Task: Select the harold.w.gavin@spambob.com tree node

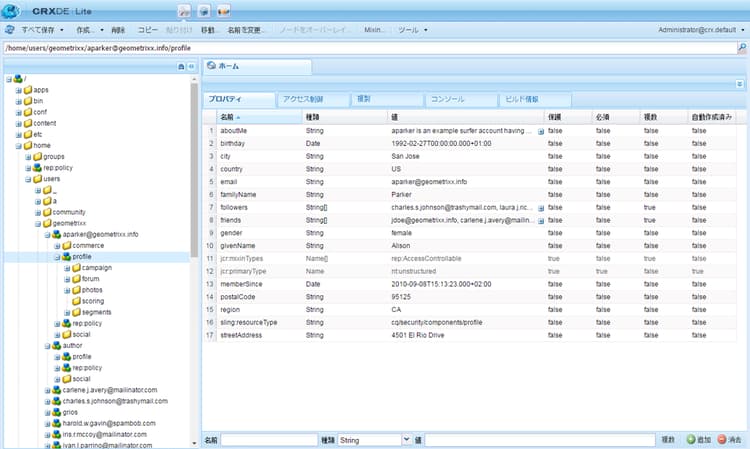Action: click(109, 424)
